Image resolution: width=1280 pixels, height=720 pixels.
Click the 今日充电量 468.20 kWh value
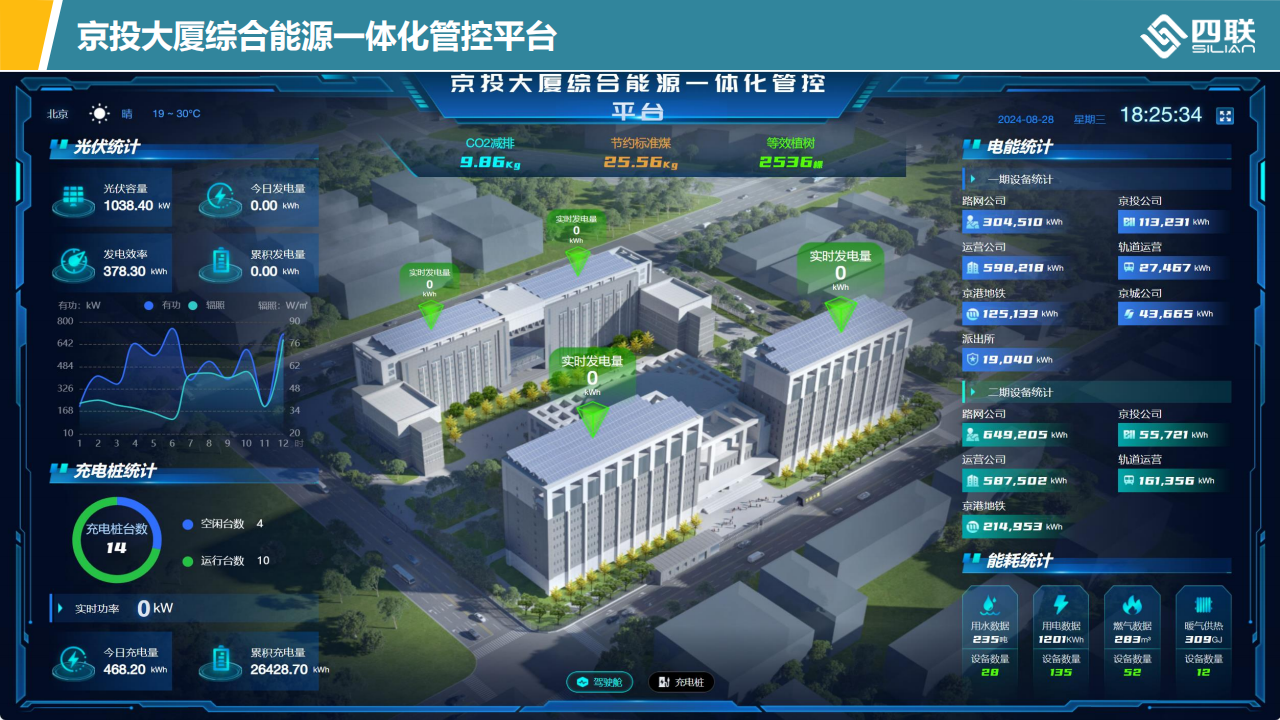point(135,670)
